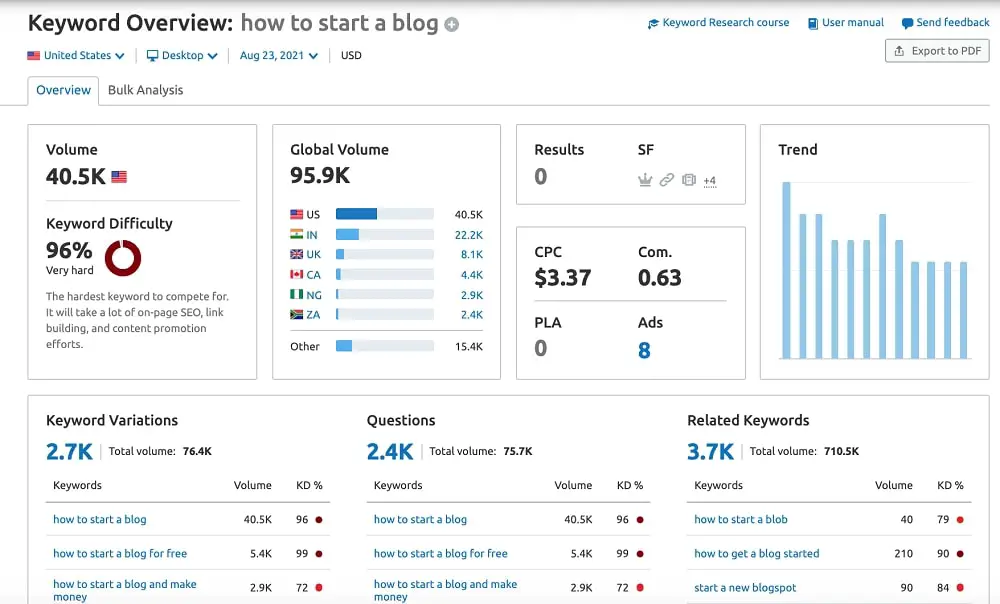This screenshot has height=604, width=1000.
Task: Switch to the Bulk Analysis tab
Action: click(x=147, y=90)
